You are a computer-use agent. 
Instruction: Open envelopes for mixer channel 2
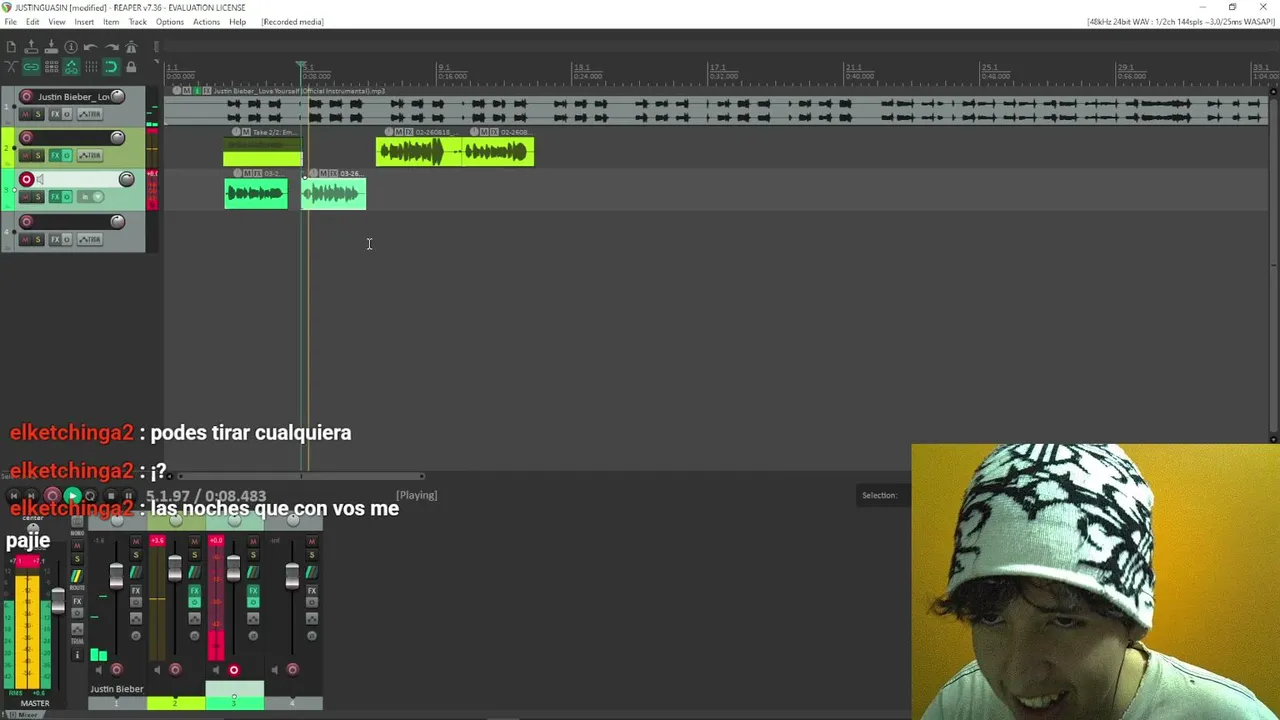point(195,620)
